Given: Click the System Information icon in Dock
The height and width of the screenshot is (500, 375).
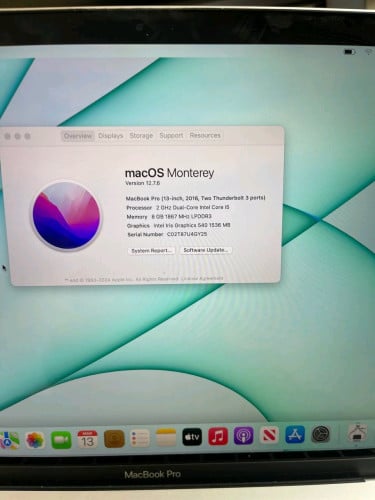Looking at the screenshot, I should pos(357,433).
